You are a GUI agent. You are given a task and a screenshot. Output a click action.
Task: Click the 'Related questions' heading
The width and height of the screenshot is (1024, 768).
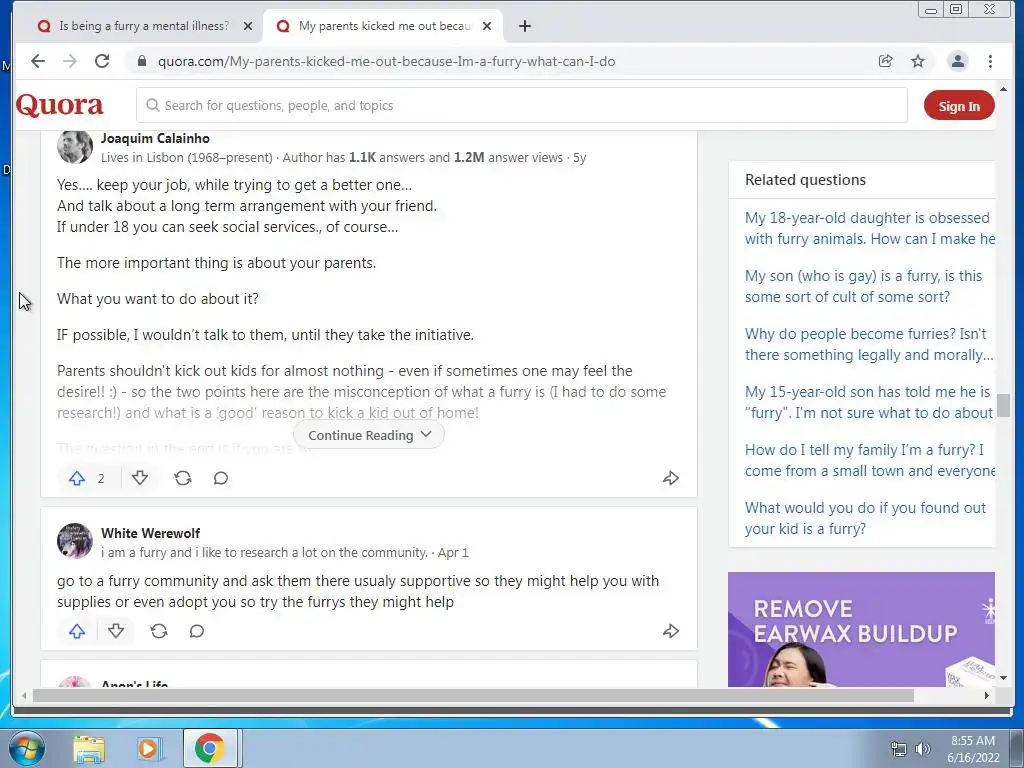click(x=805, y=180)
